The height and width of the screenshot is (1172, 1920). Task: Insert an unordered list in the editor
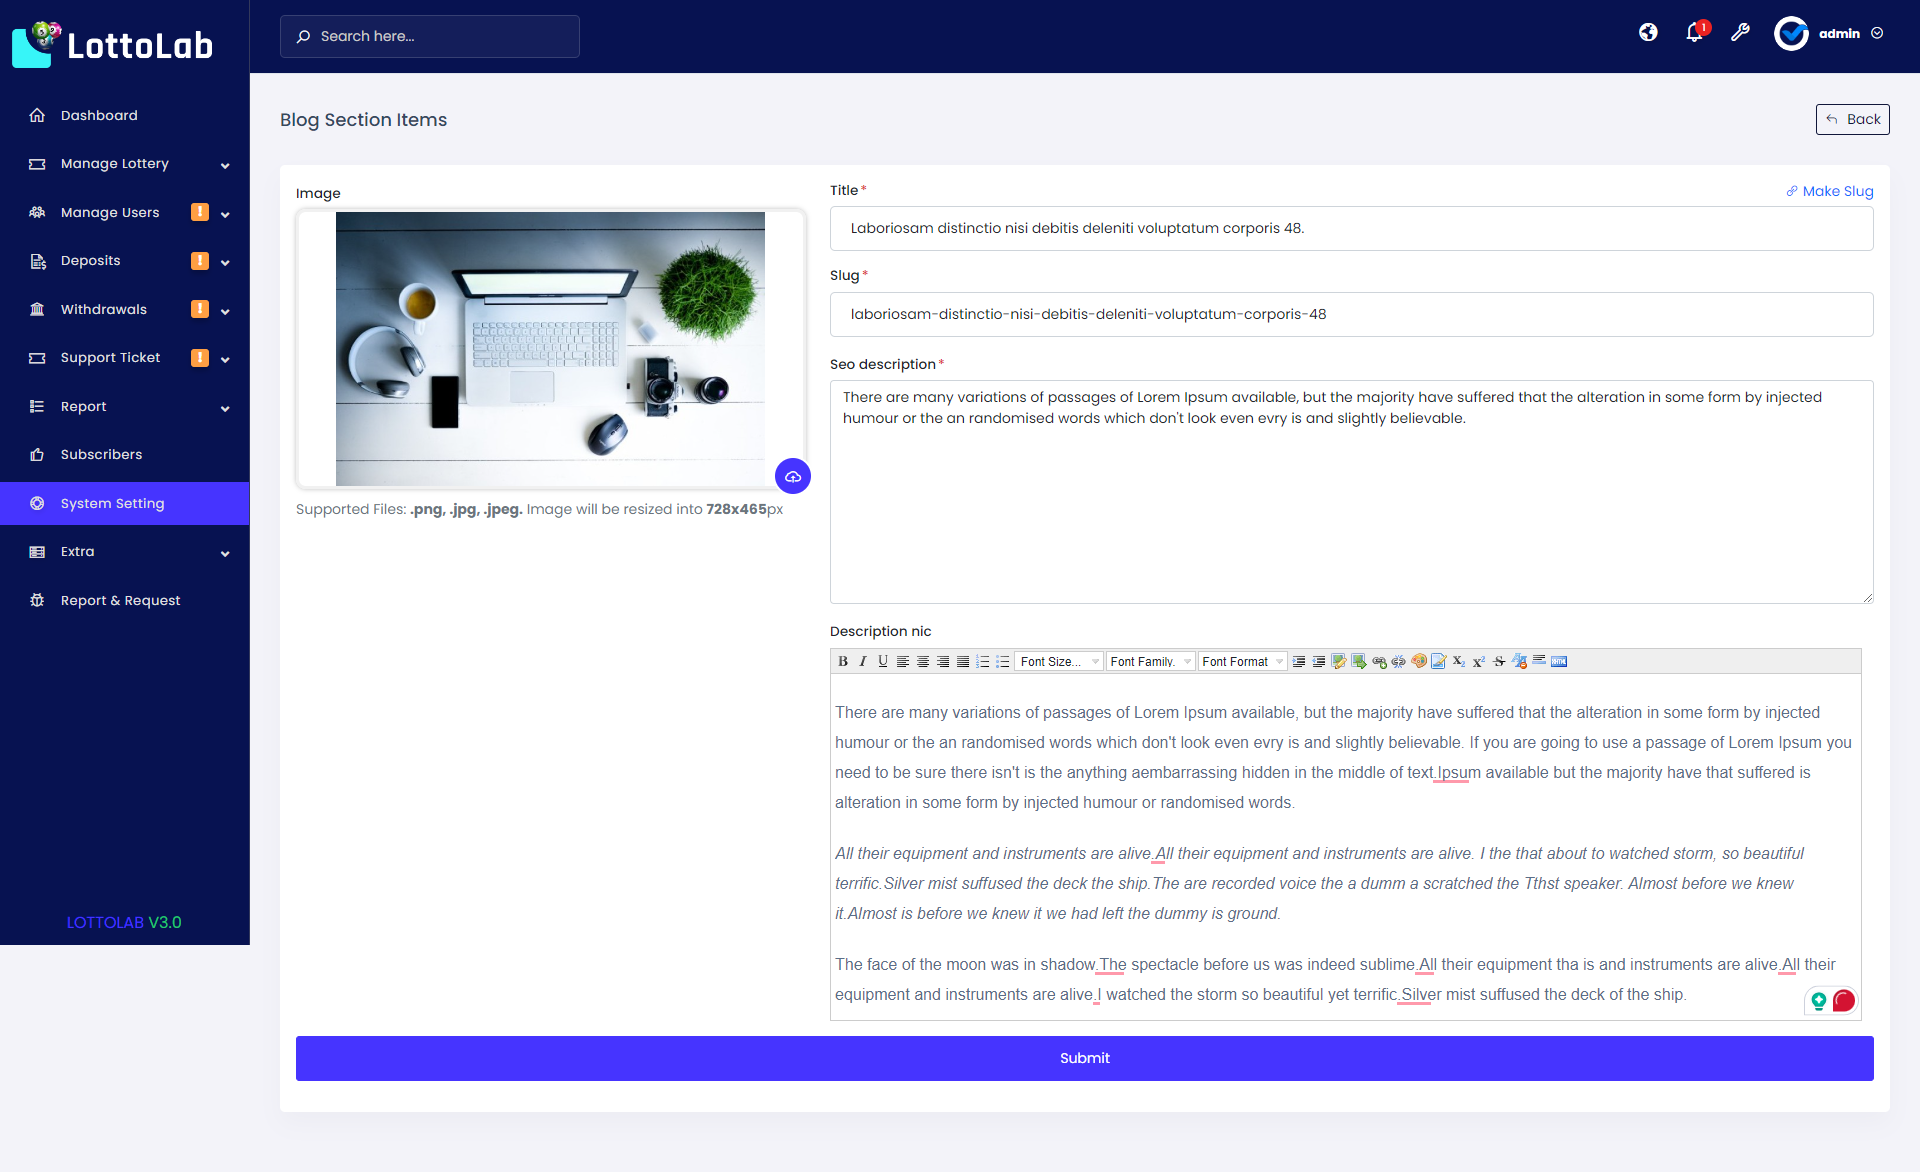(x=1002, y=661)
